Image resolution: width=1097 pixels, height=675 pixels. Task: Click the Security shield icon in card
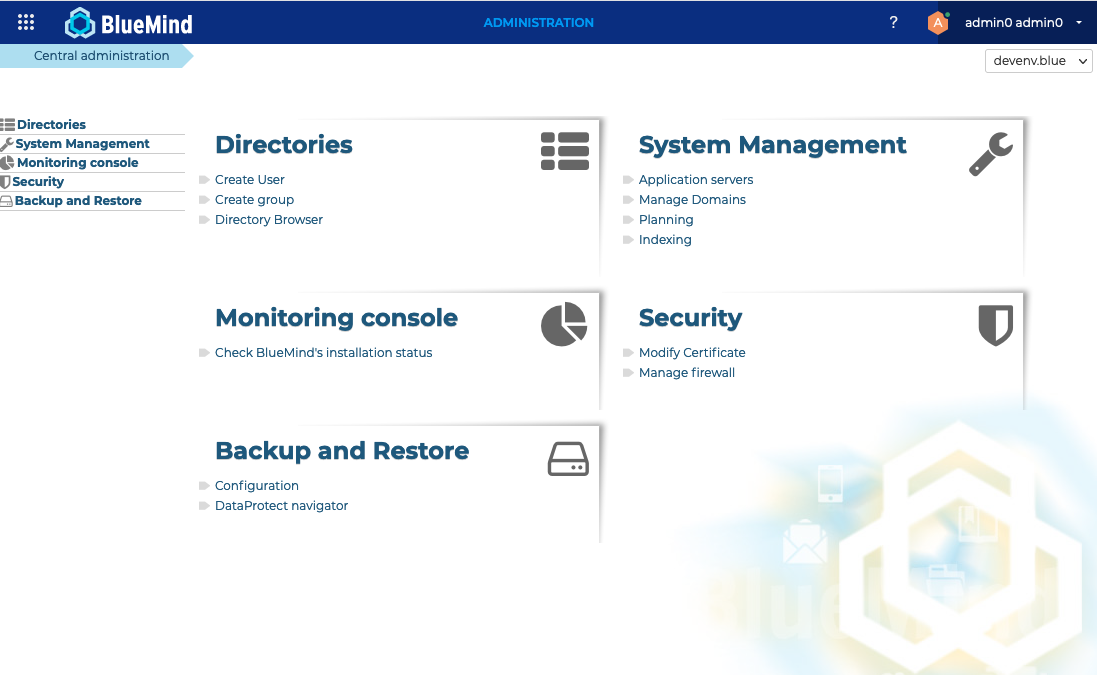tap(995, 325)
